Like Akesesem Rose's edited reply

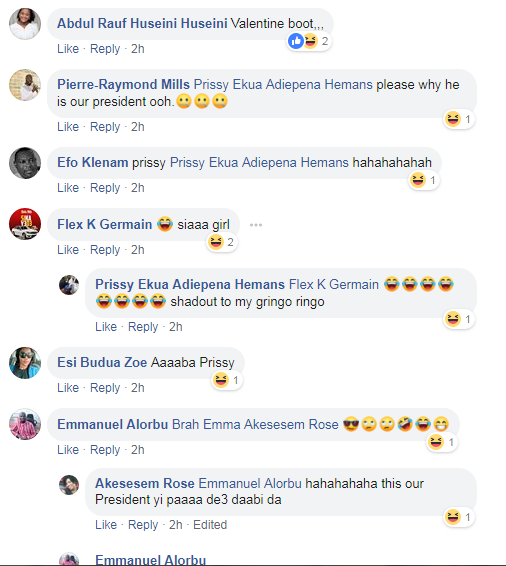pyautogui.click(x=106, y=524)
